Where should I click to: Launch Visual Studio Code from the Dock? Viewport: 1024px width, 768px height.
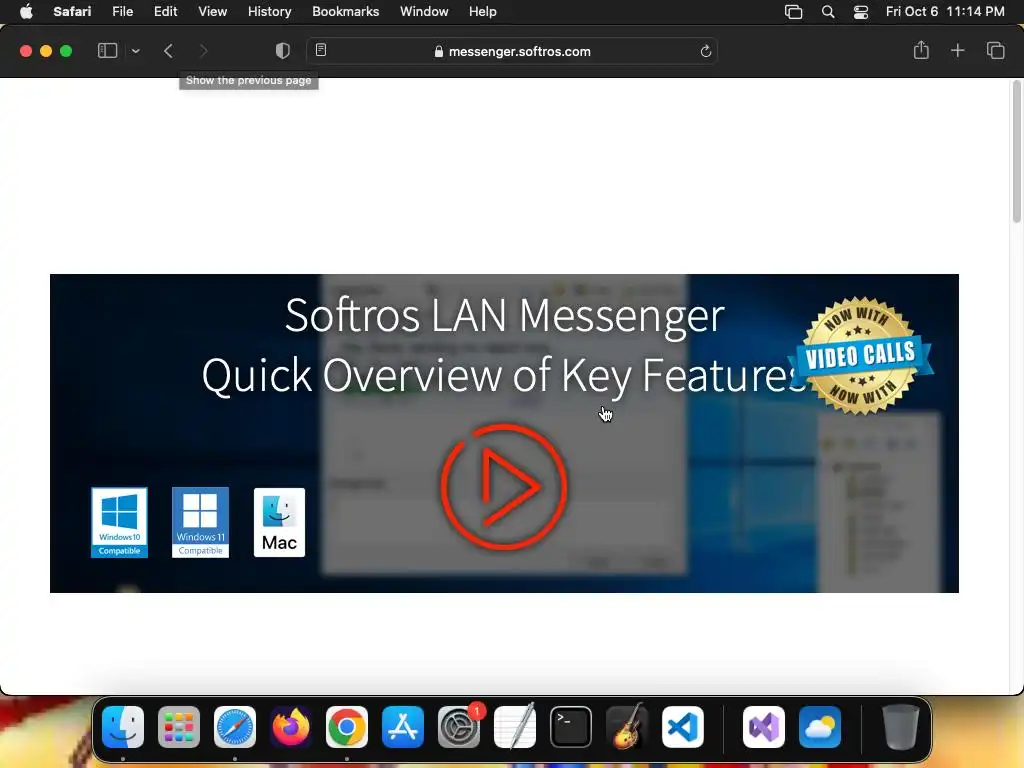(x=683, y=727)
